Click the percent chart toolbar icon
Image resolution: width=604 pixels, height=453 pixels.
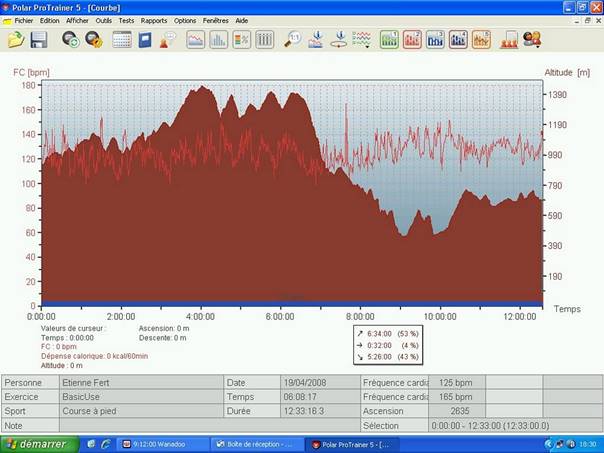(242, 40)
